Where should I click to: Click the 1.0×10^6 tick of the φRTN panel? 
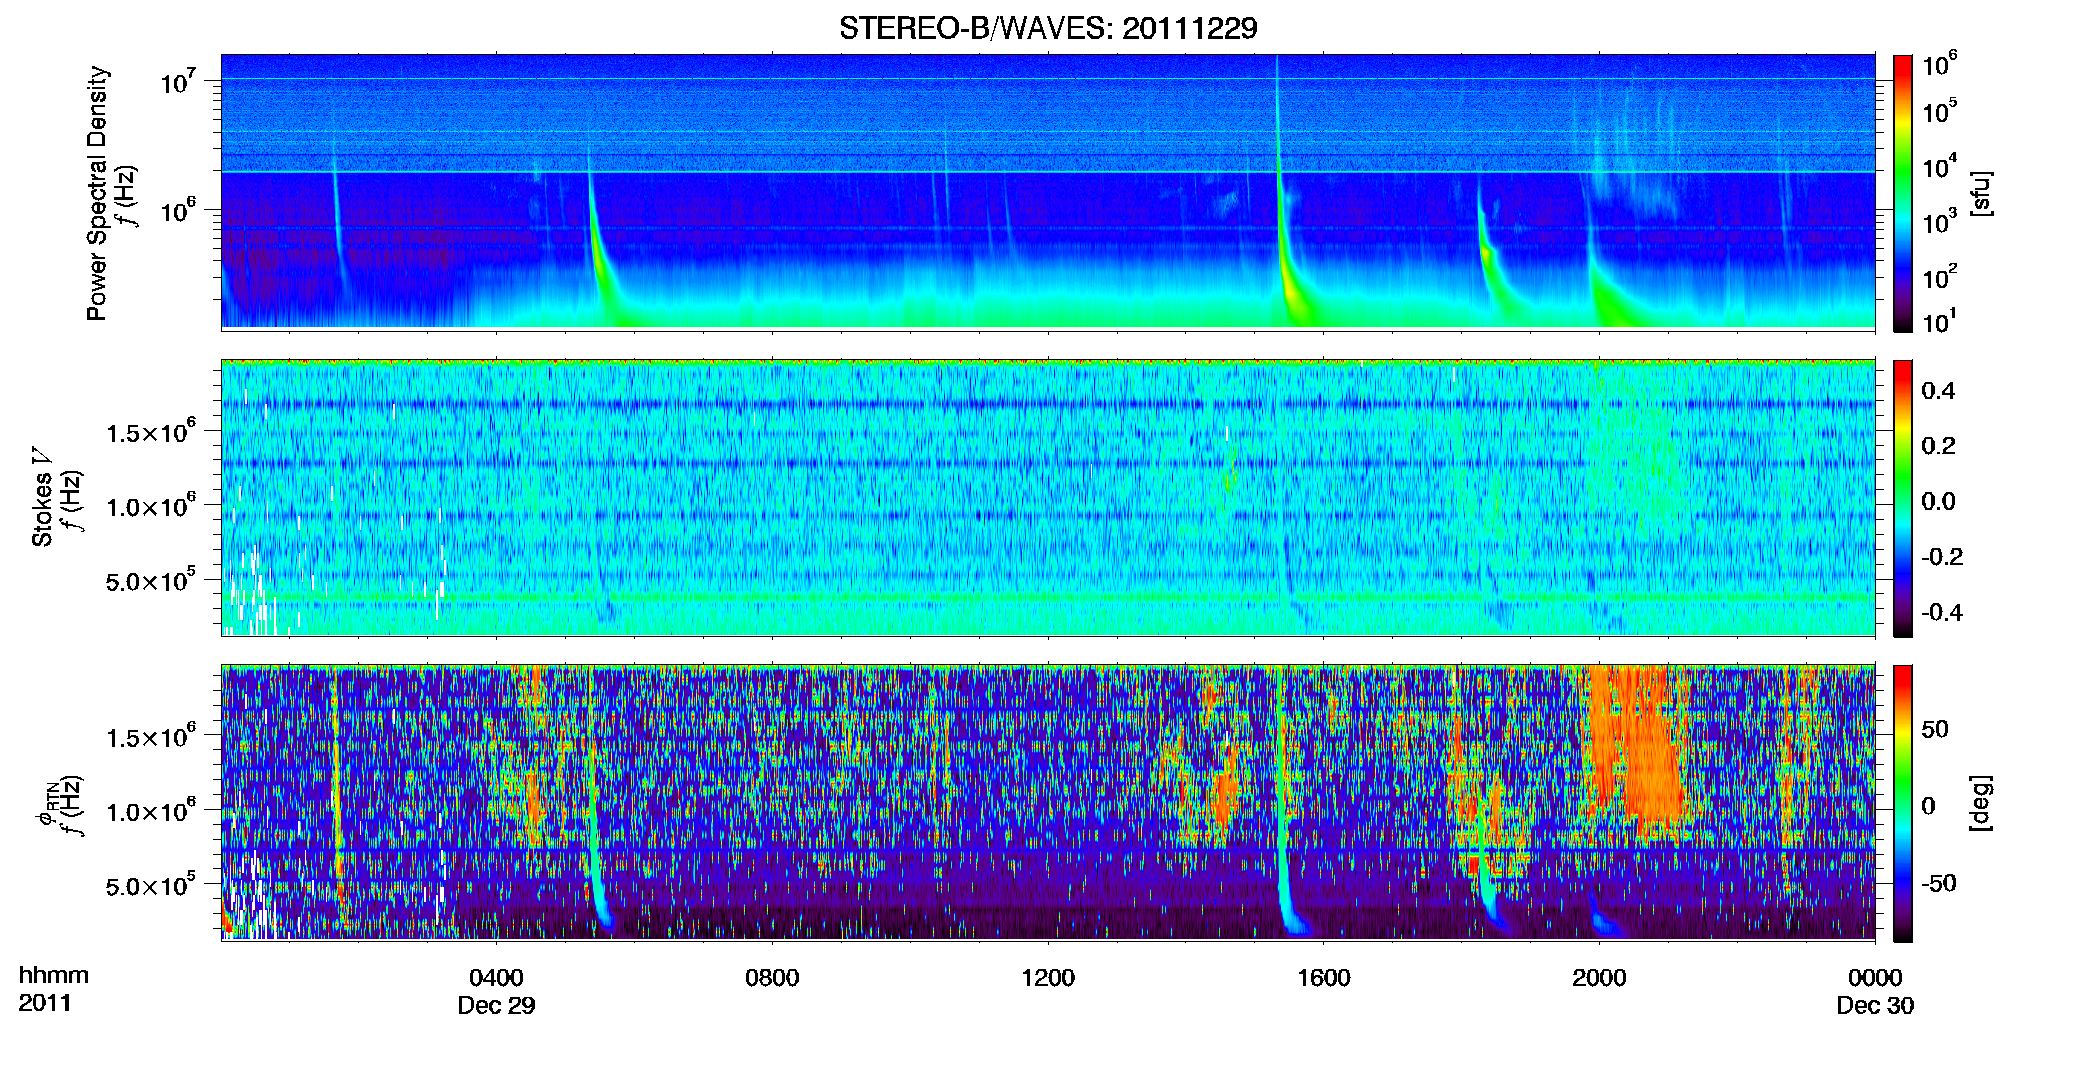point(151,810)
